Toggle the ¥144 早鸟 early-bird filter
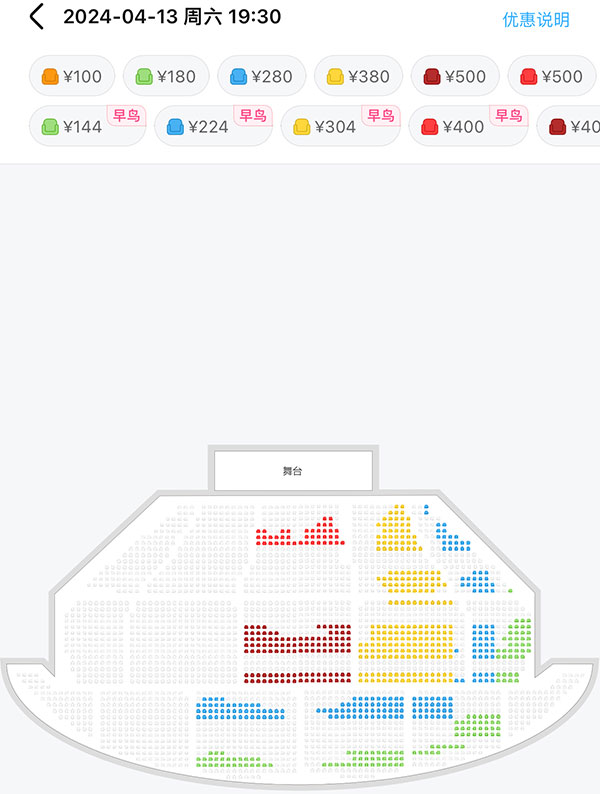Screen dimensions: 600x794 88,126
